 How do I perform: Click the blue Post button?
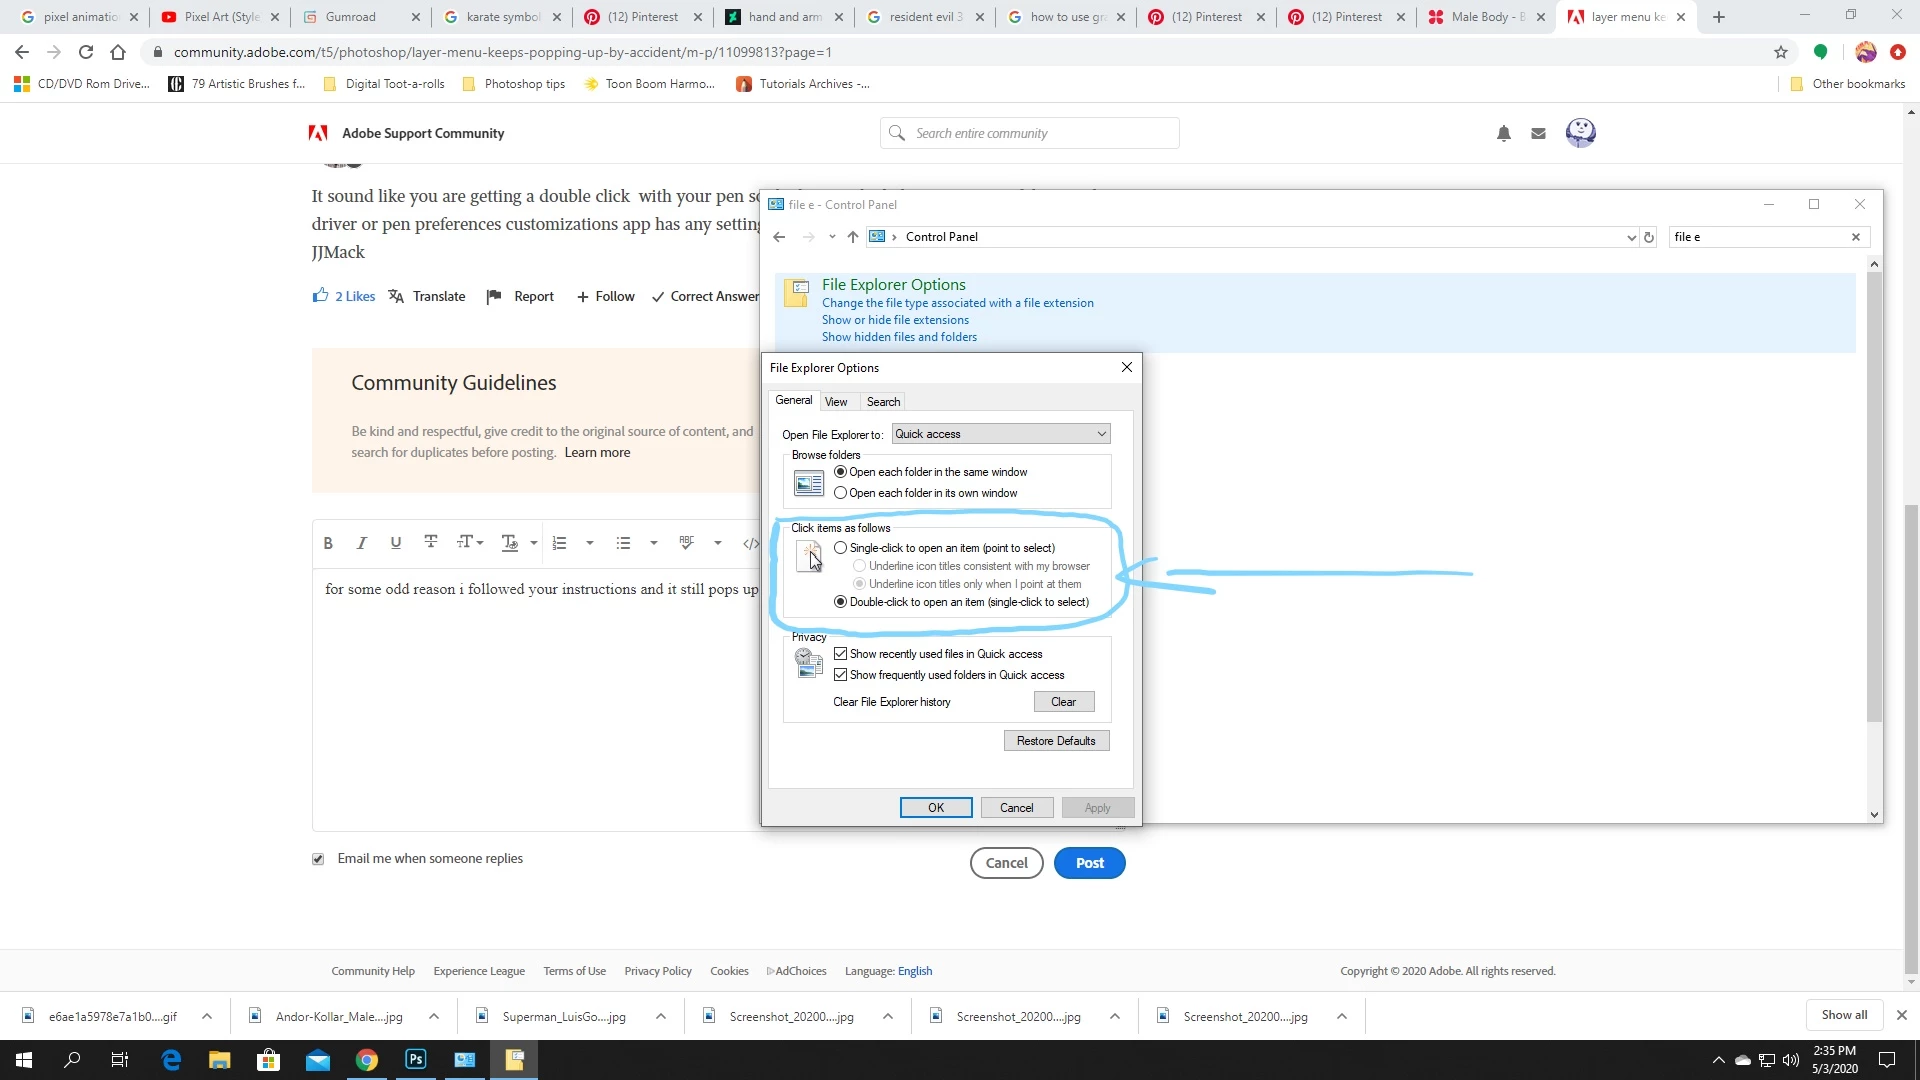(1089, 863)
